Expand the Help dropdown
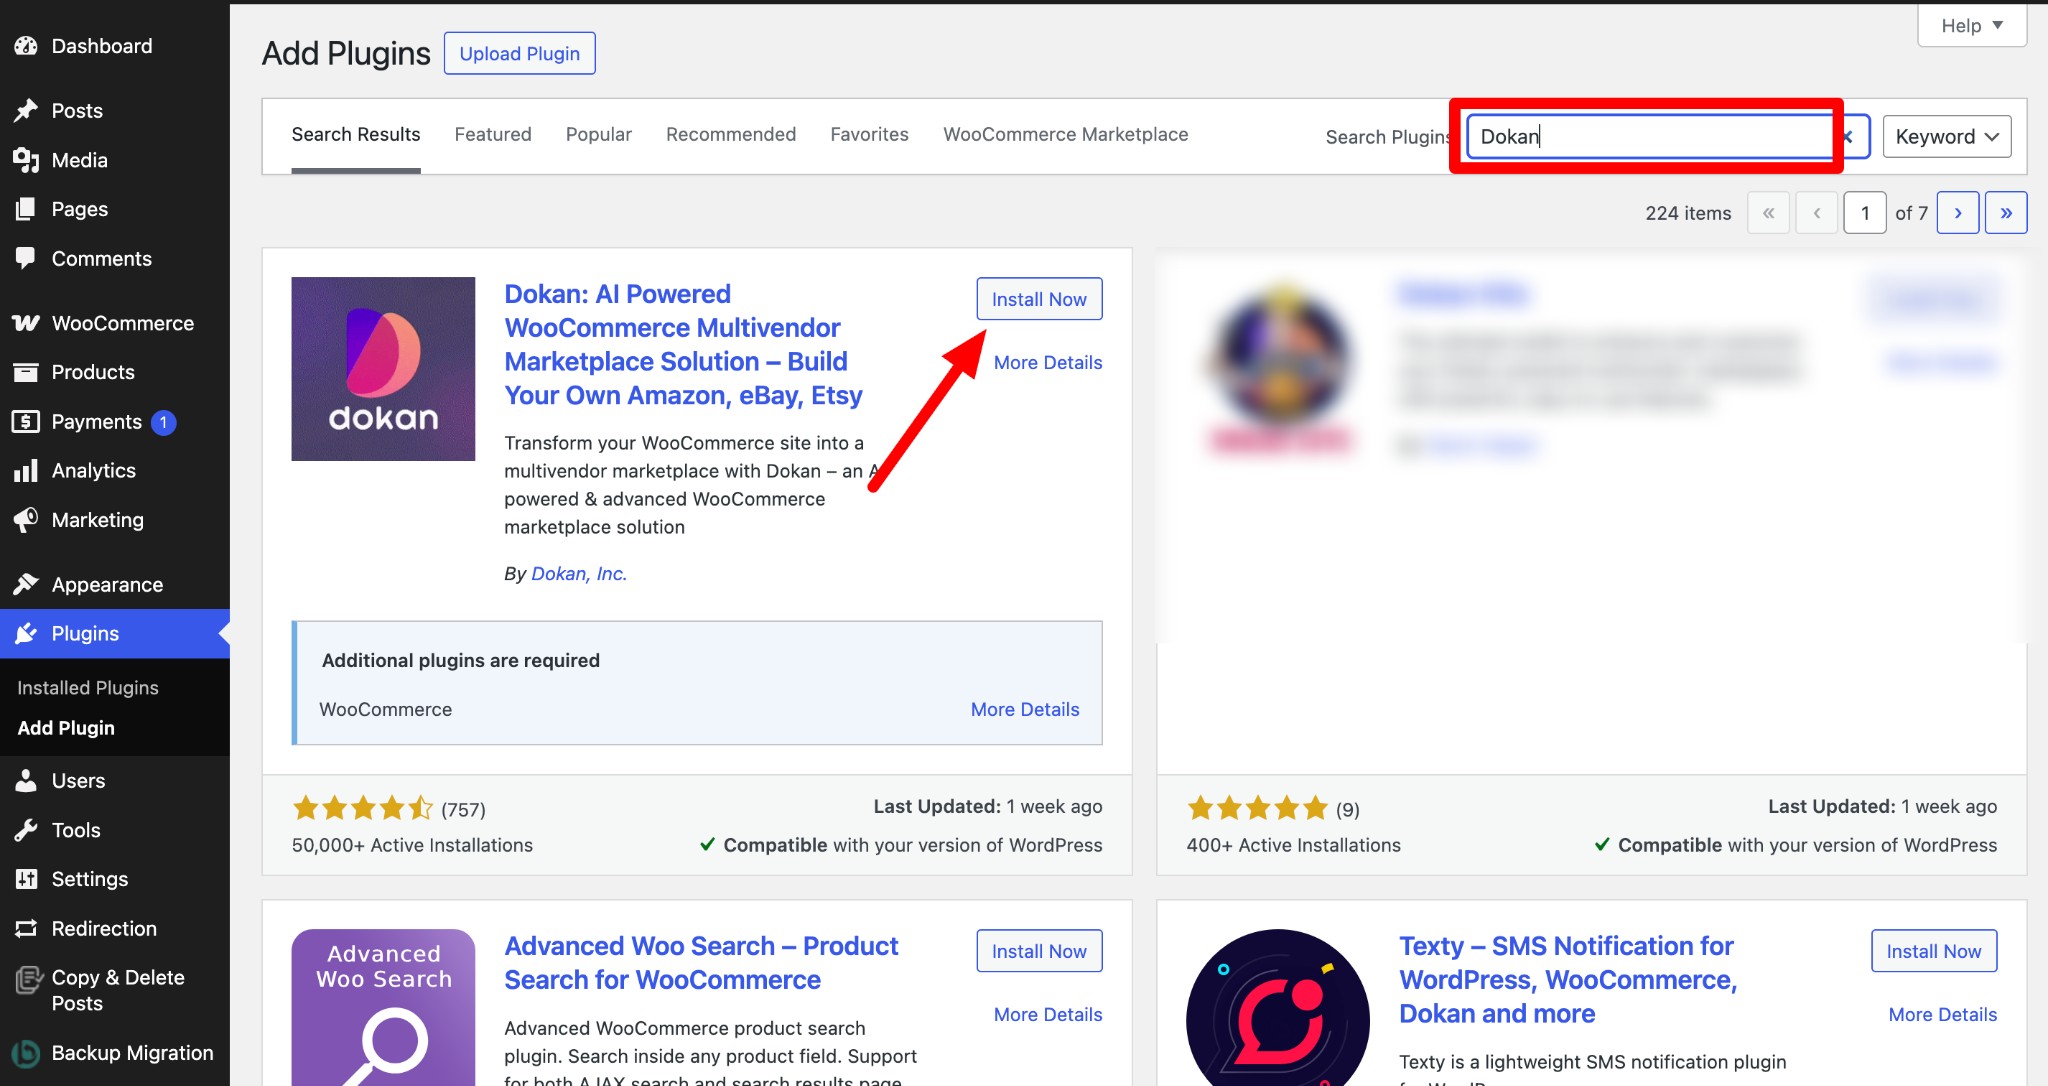The image size is (2048, 1086). point(1969,25)
